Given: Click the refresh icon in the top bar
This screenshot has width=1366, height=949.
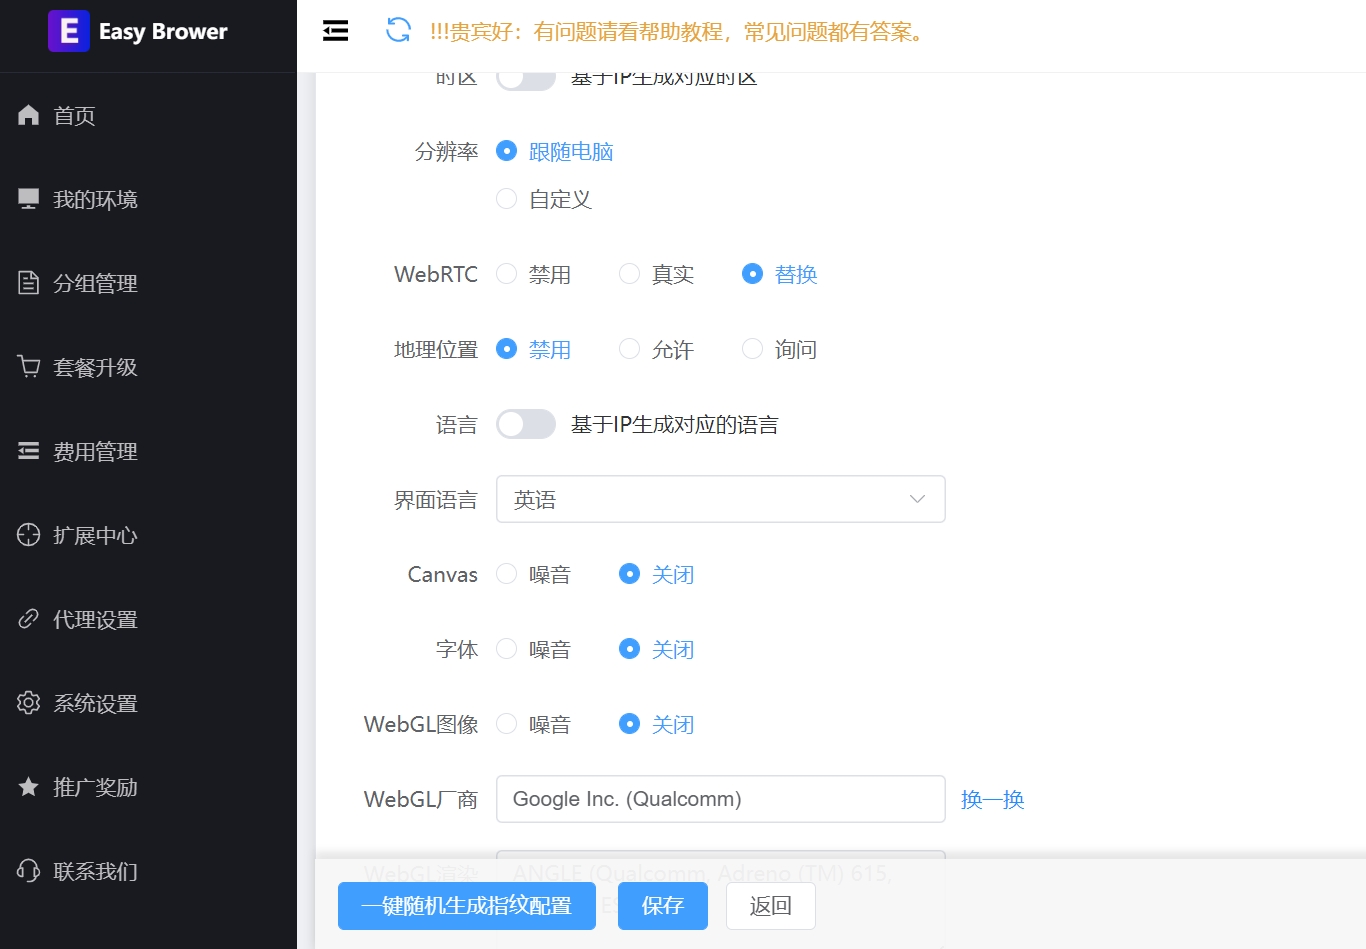Looking at the screenshot, I should click(398, 31).
